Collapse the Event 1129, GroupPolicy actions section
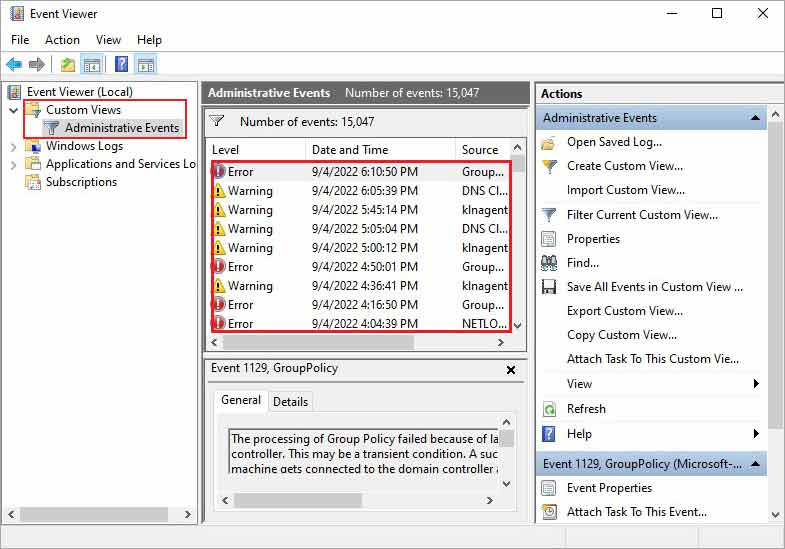This screenshot has width=785, height=549. coord(755,464)
